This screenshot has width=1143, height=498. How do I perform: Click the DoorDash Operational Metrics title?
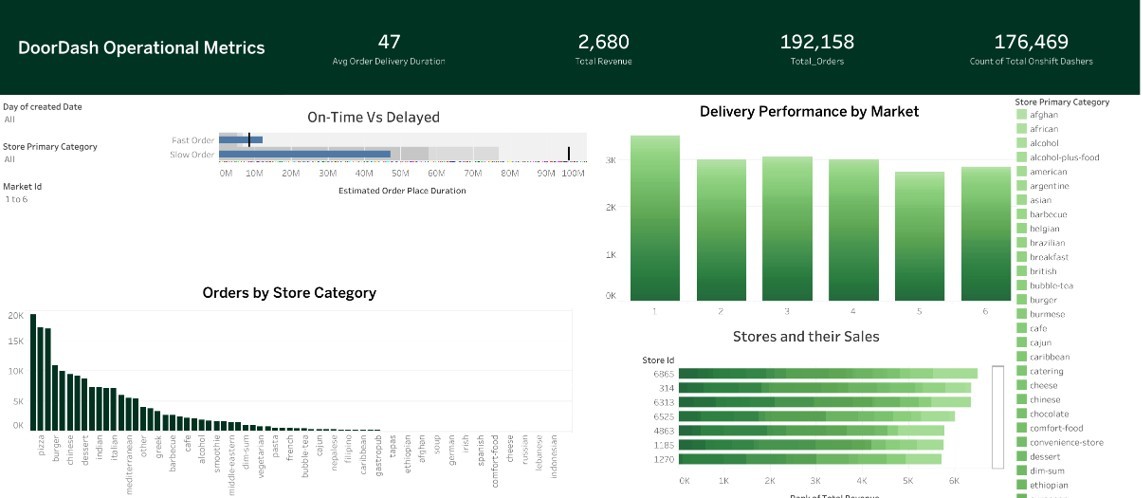[141, 48]
